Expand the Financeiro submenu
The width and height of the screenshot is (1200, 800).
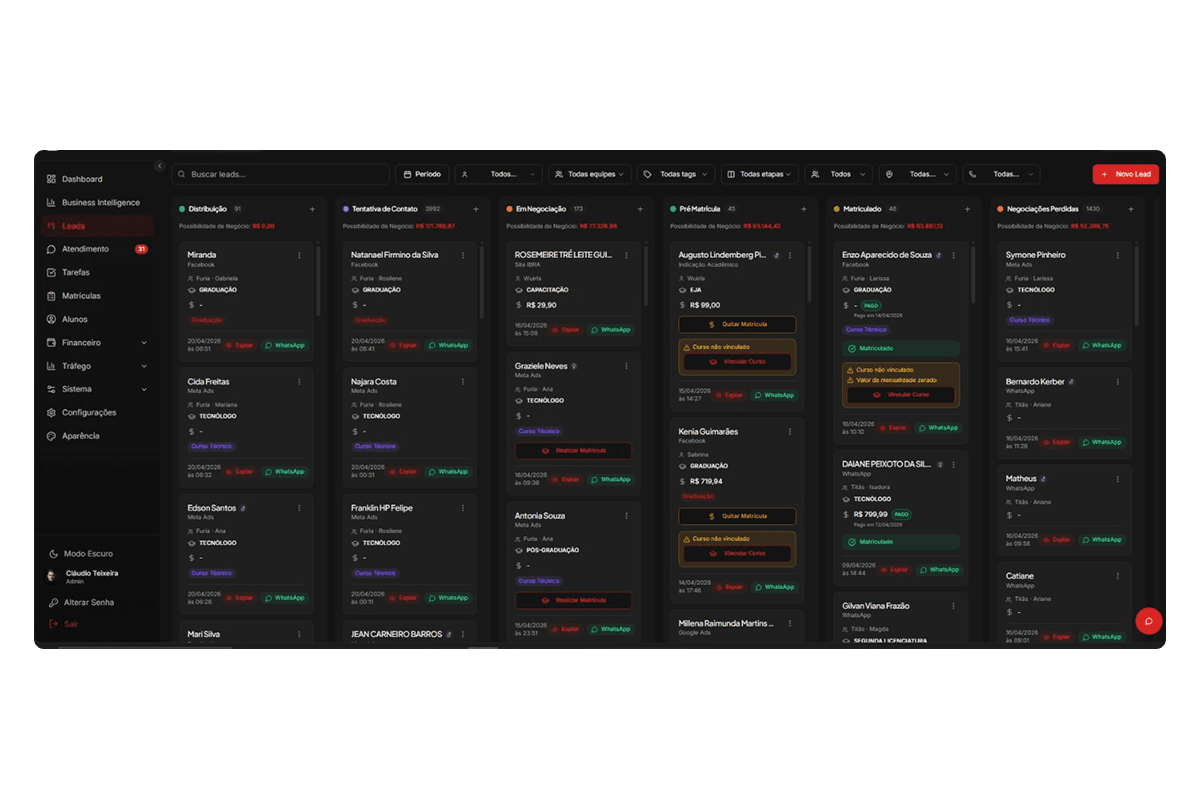97,342
